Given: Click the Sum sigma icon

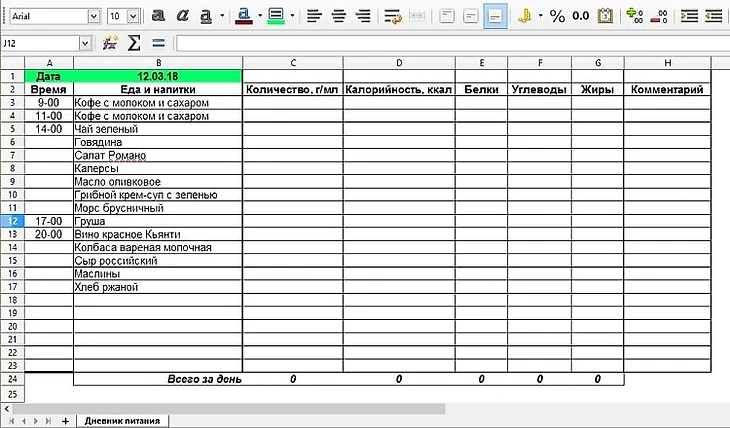Looking at the screenshot, I should [x=134, y=44].
